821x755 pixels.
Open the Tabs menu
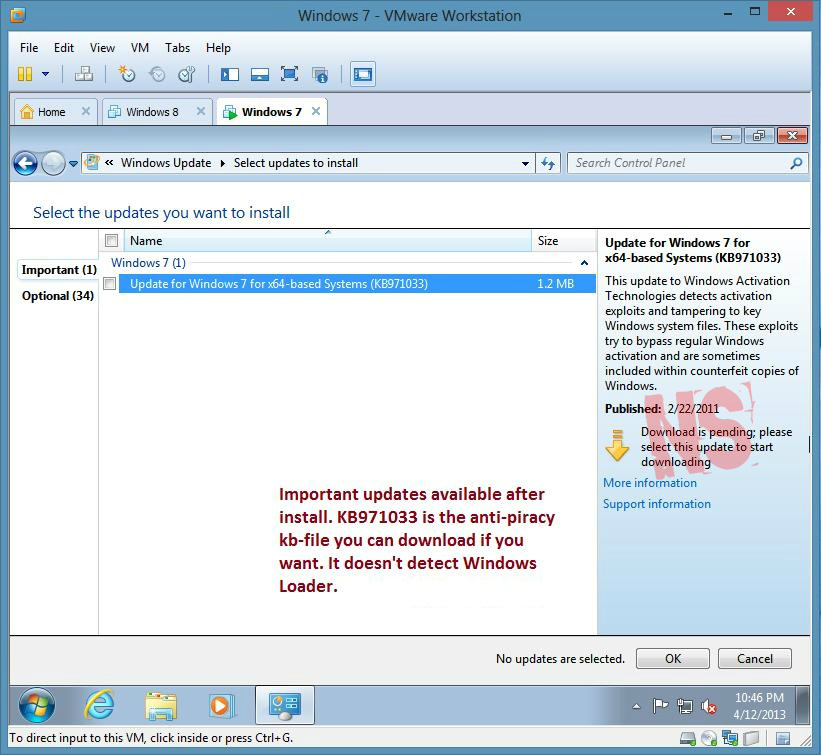tap(177, 48)
